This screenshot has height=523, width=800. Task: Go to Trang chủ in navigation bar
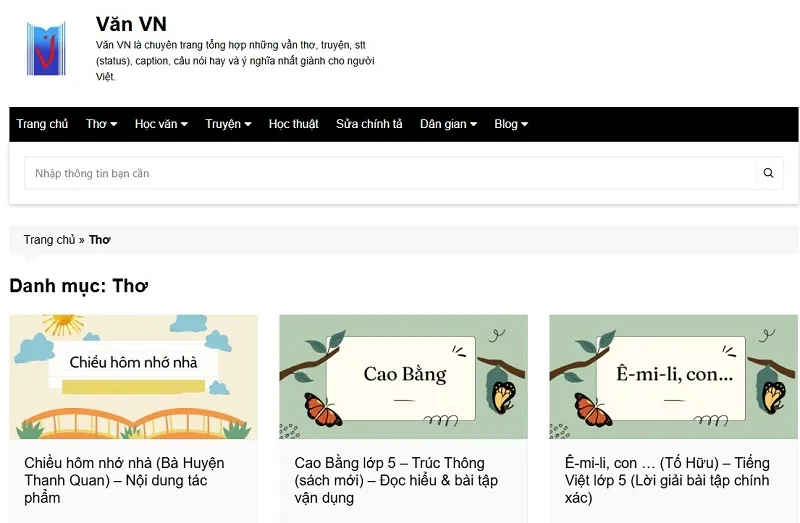42,124
